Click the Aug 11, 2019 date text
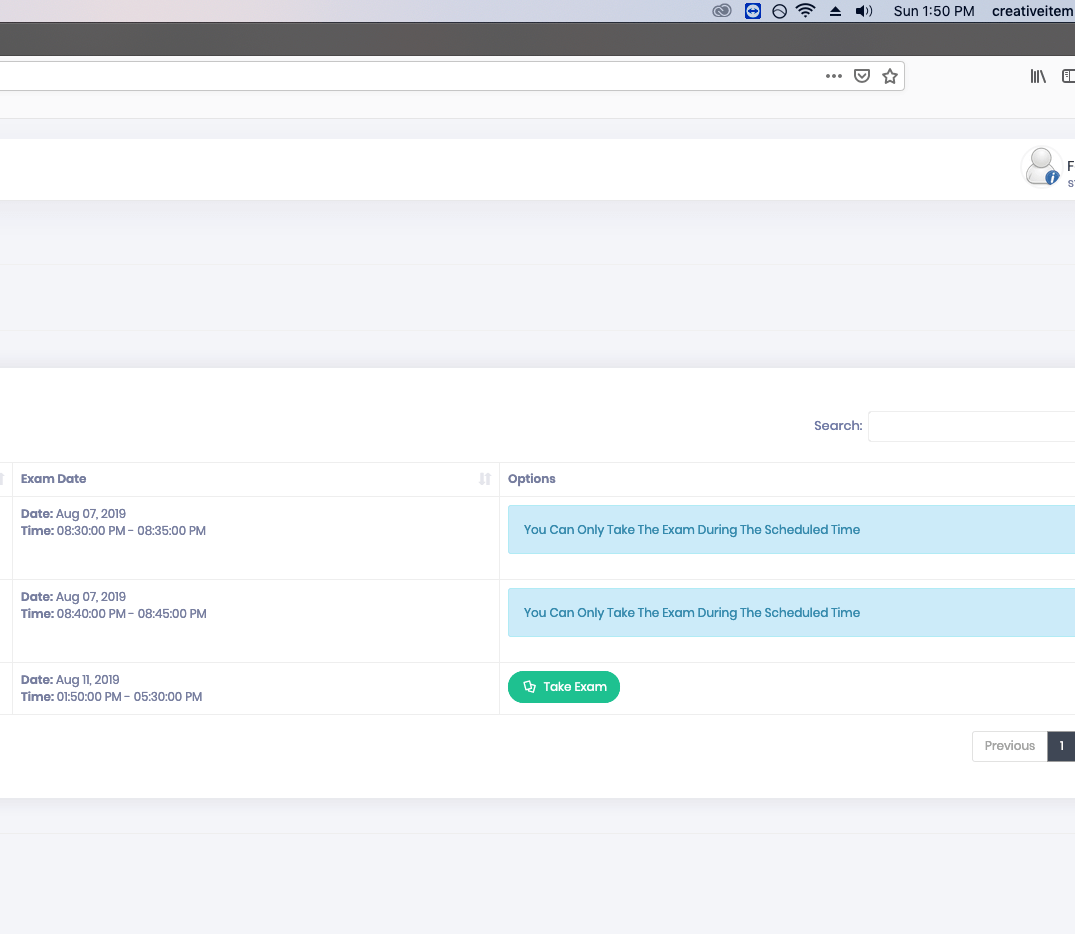Screen dimensions: 1075x934 (x=88, y=680)
